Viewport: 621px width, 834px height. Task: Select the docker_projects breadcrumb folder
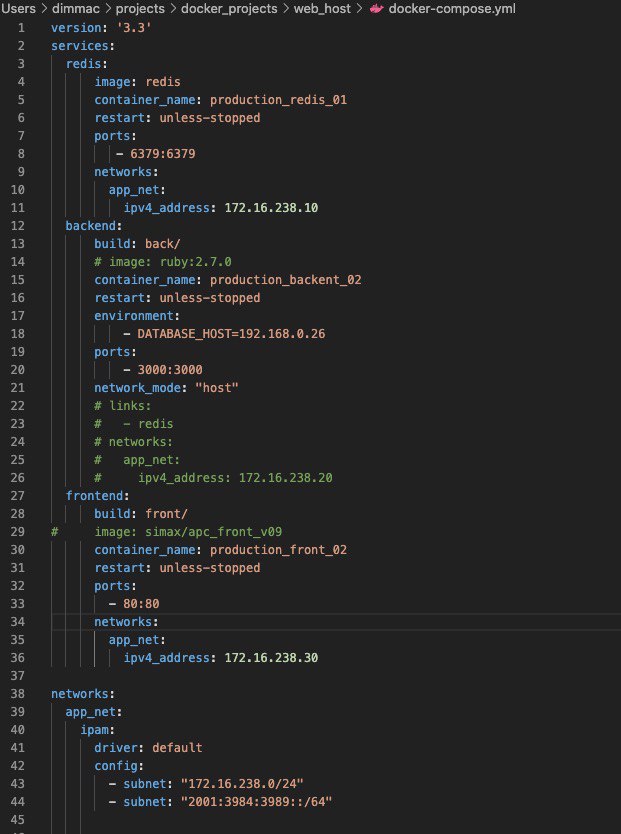tap(229, 9)
